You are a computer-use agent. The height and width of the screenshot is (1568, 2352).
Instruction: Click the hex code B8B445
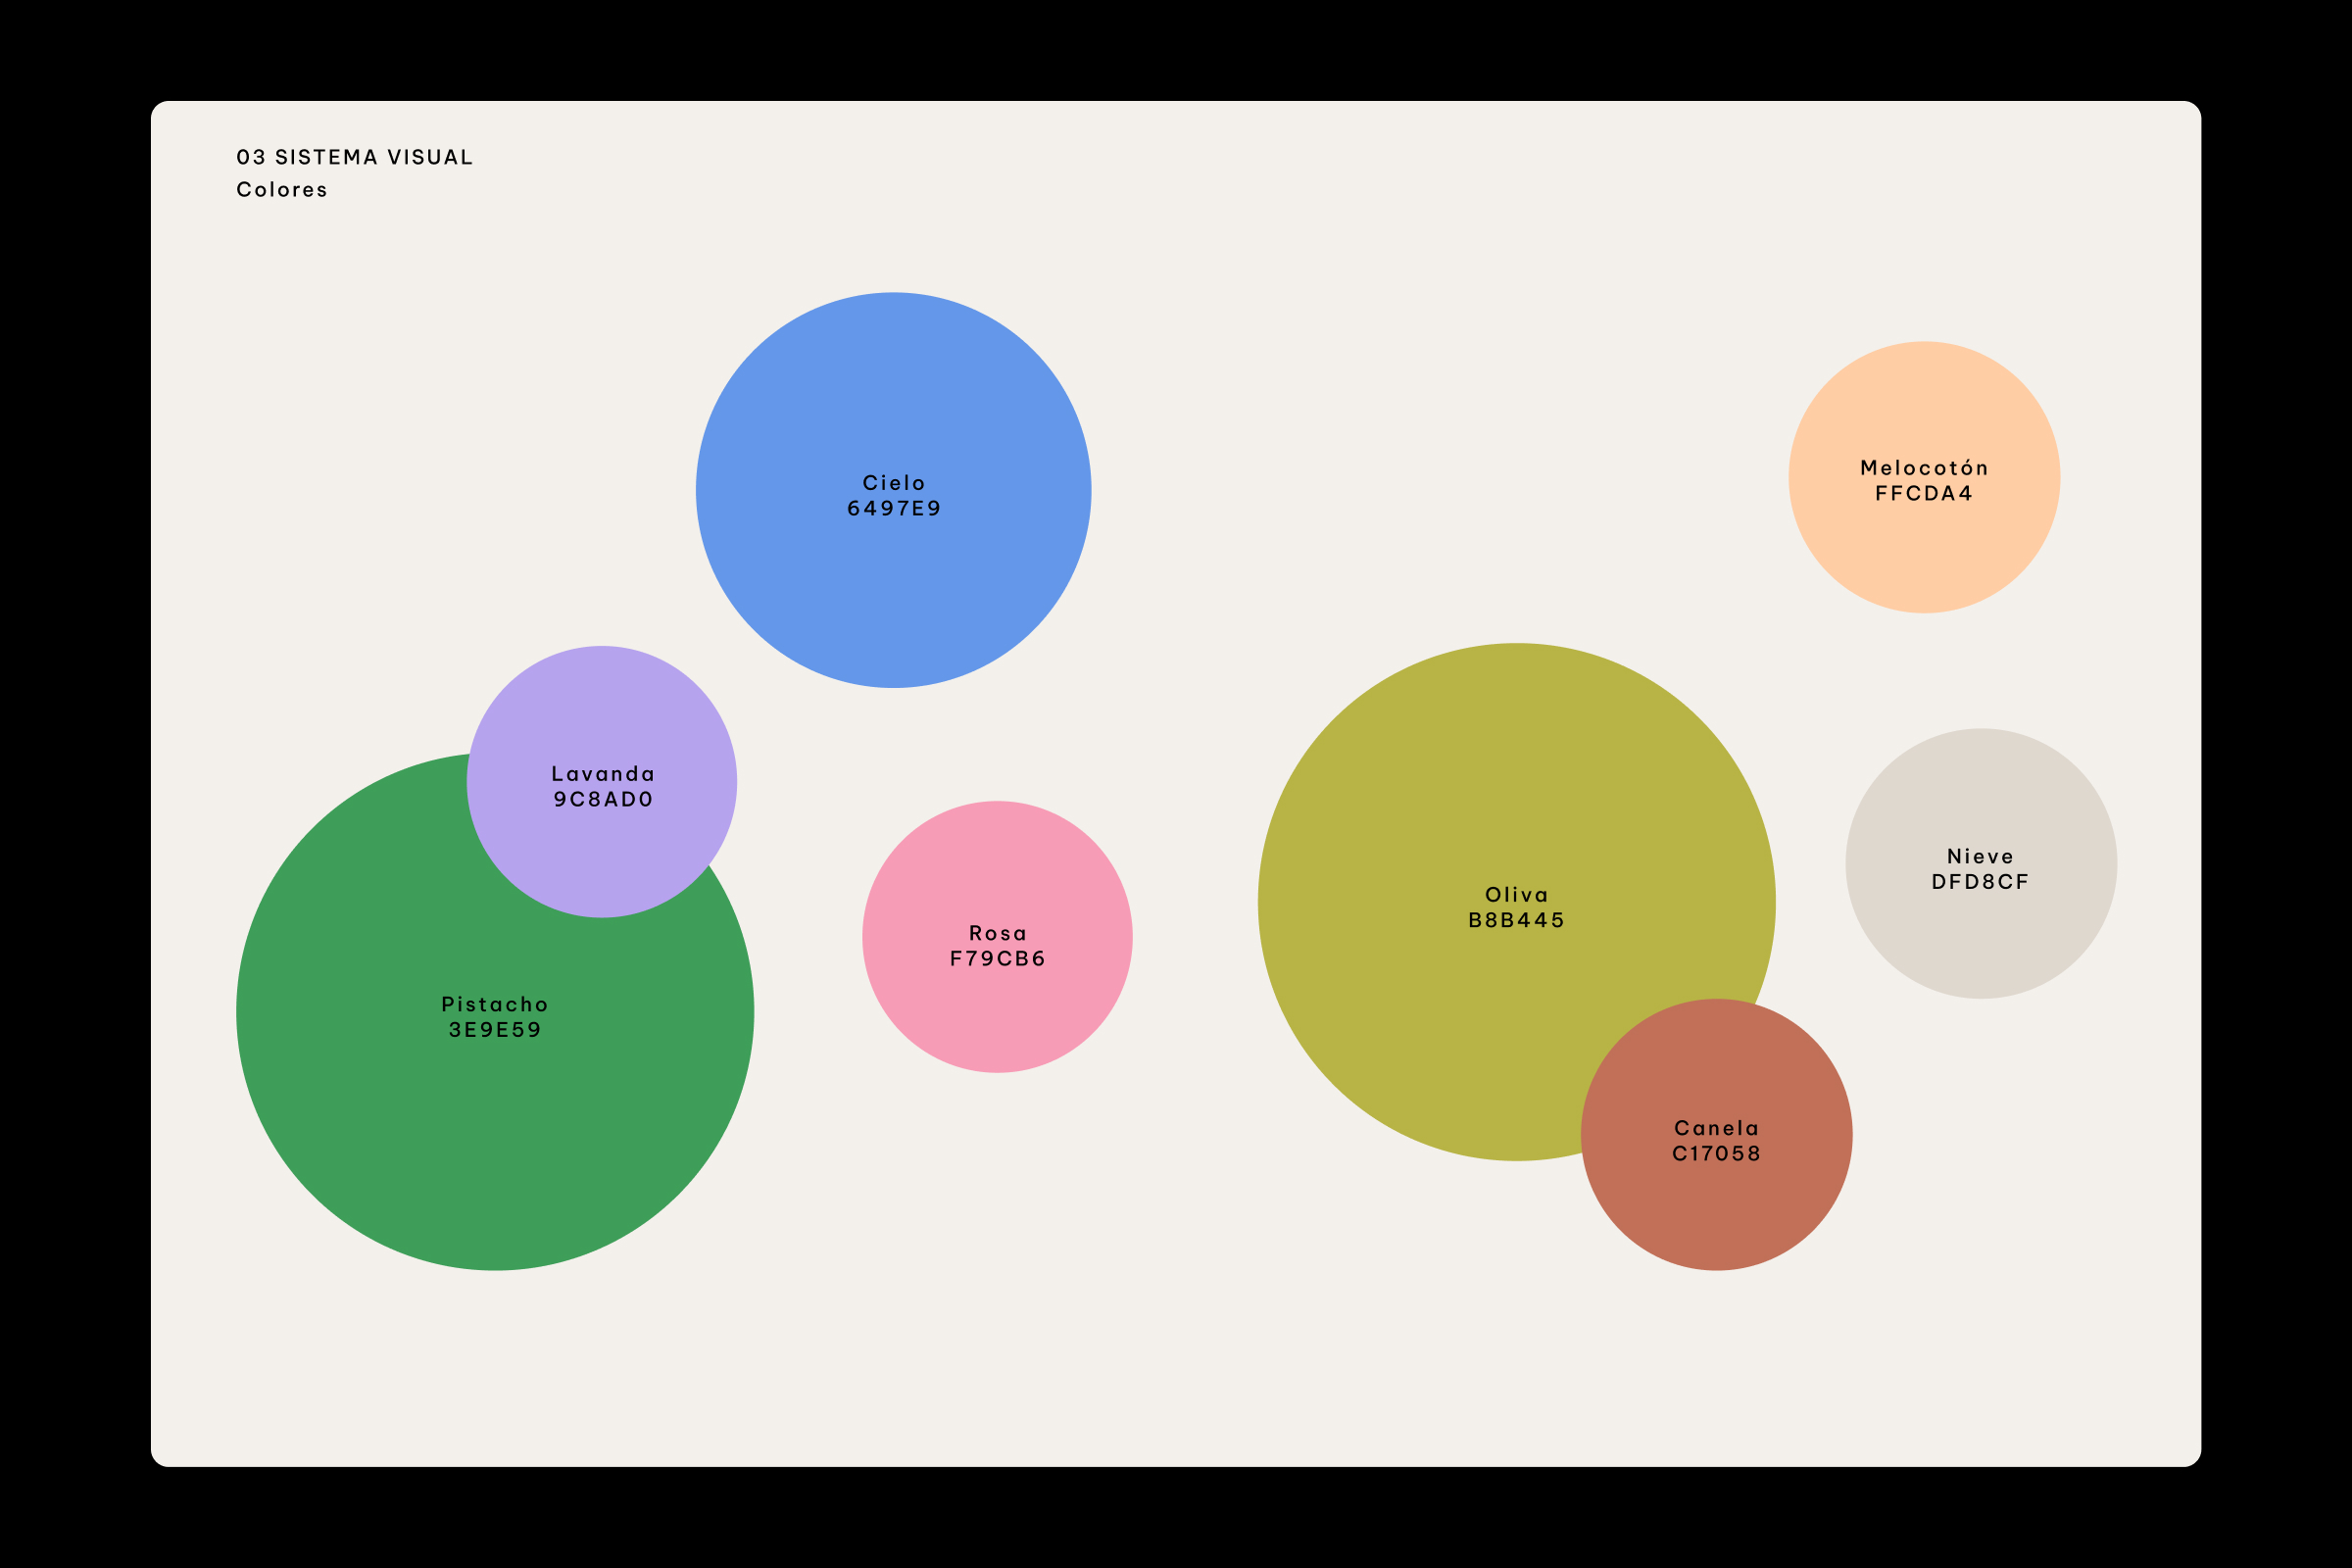click(1516, 920)
